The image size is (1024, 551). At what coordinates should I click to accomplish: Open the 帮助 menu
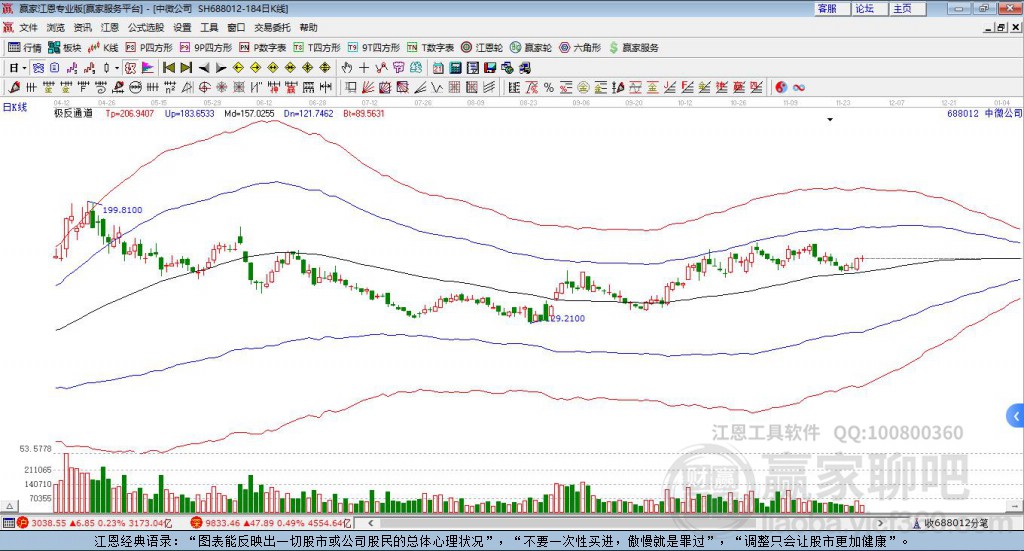pos(308,27)
